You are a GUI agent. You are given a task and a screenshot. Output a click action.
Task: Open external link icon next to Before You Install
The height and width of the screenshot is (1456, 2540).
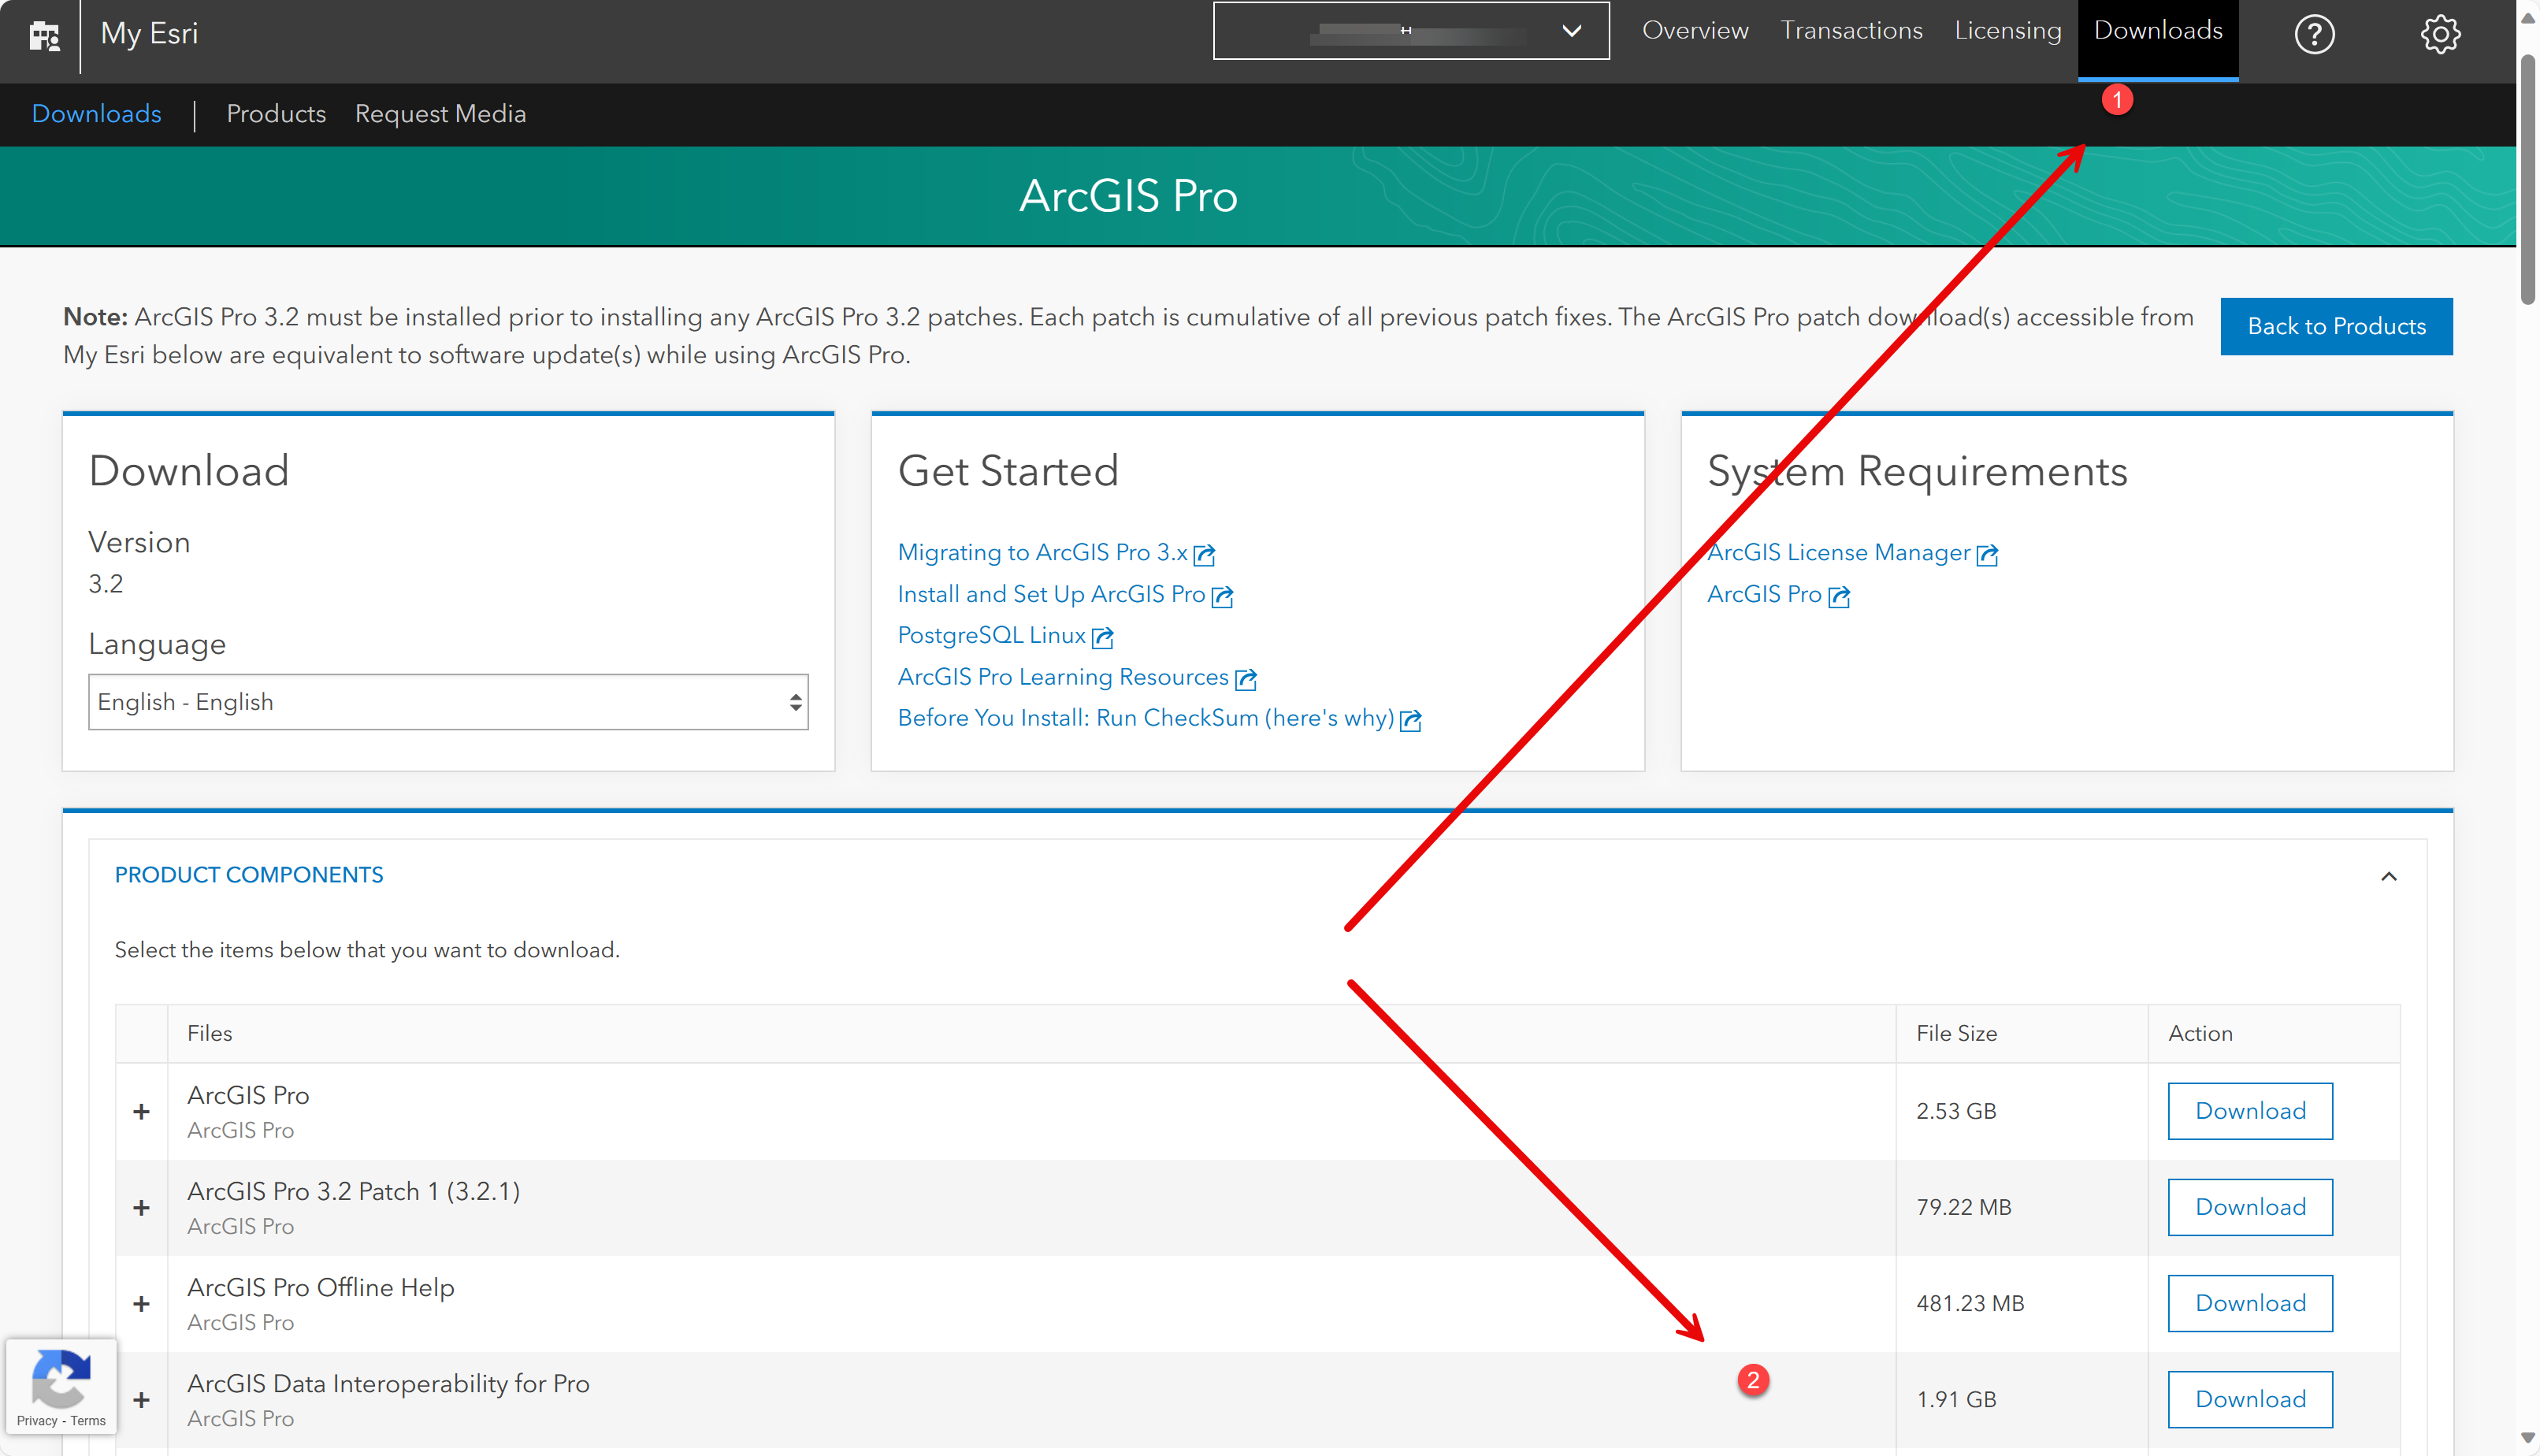[x=1411, y=720]
